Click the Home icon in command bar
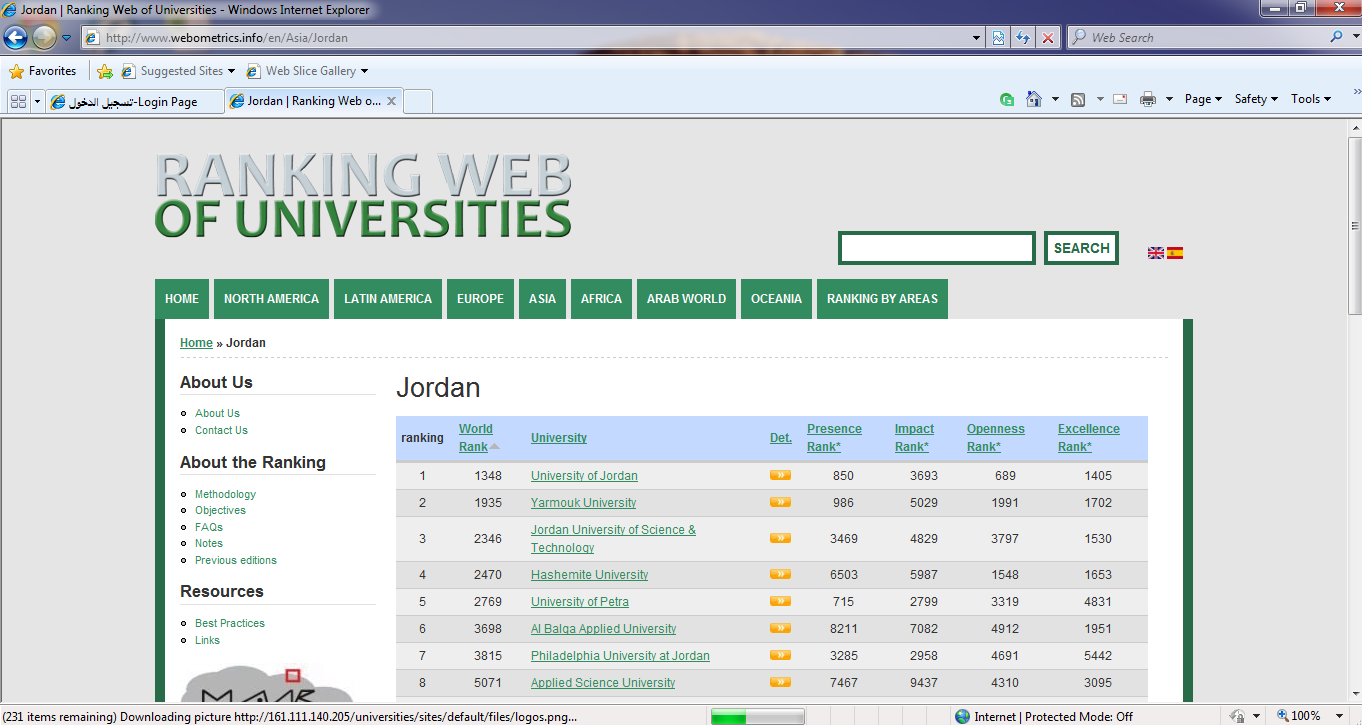The width and height of the screenshot is (1362, 725). [x=1034, y=99]
